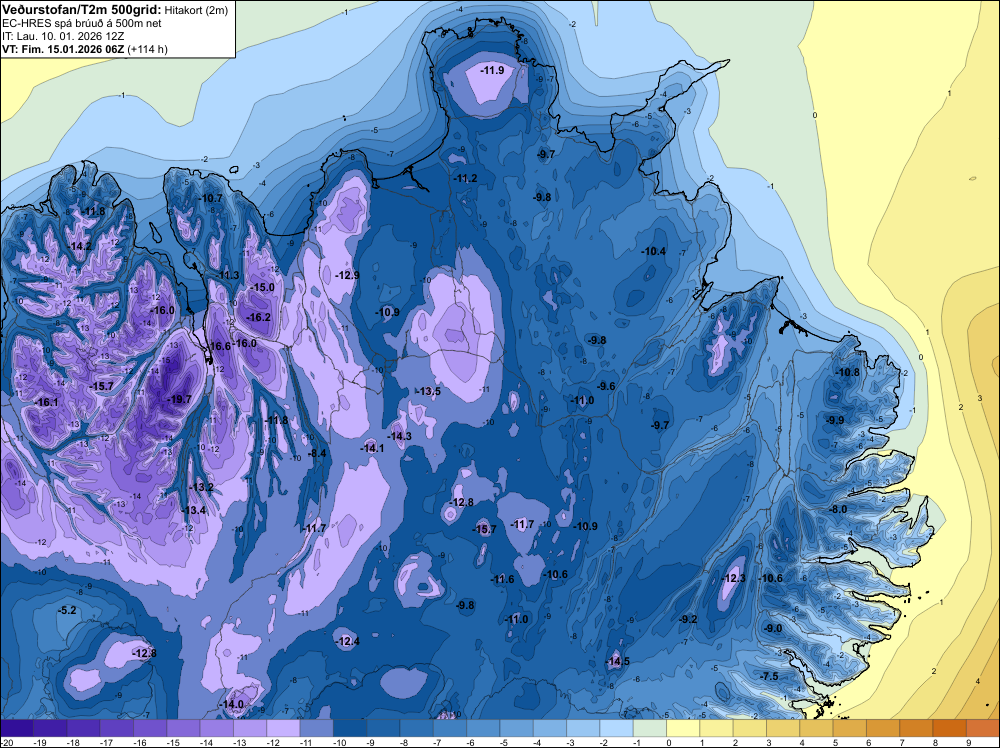Viewport: 1000px width, 748px height.
Task: Select the 'VT: Fim. 15.01.2026 06Z' valid time
Action: coord(63,49)
